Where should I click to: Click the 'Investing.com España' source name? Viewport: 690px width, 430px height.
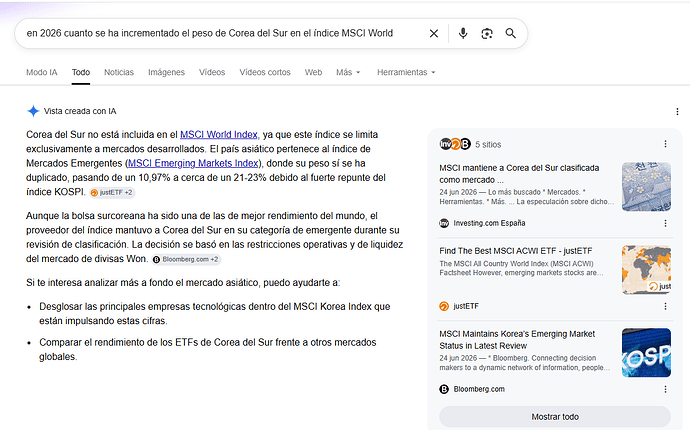489,223
